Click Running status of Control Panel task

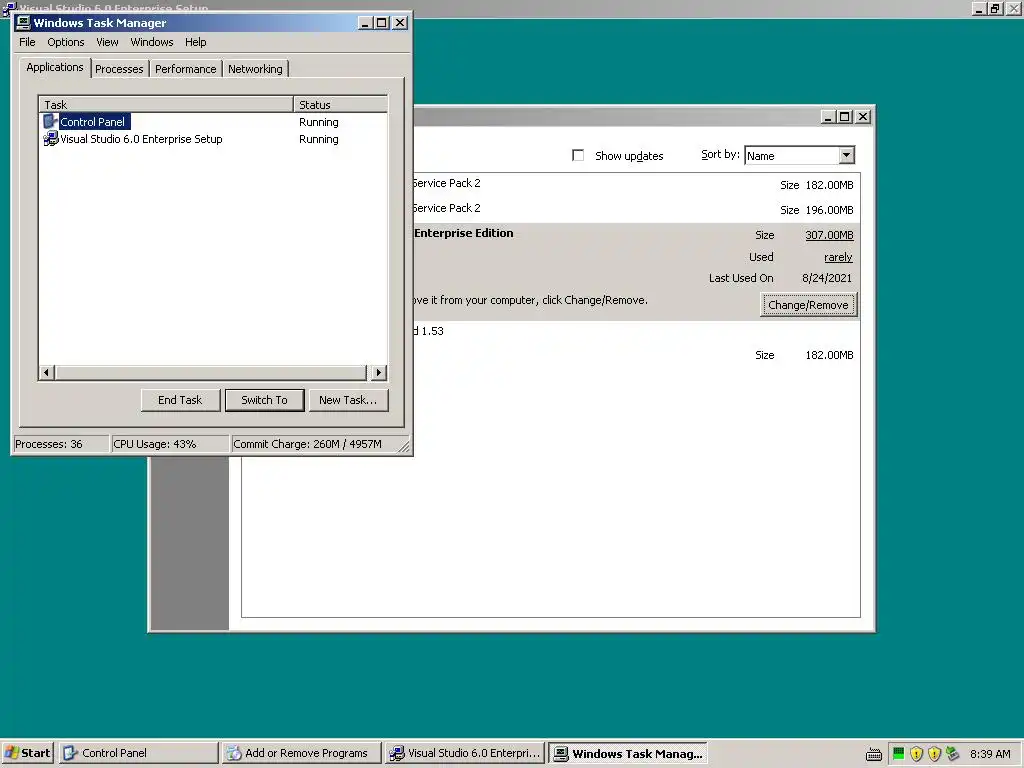(x=319, y=122)
